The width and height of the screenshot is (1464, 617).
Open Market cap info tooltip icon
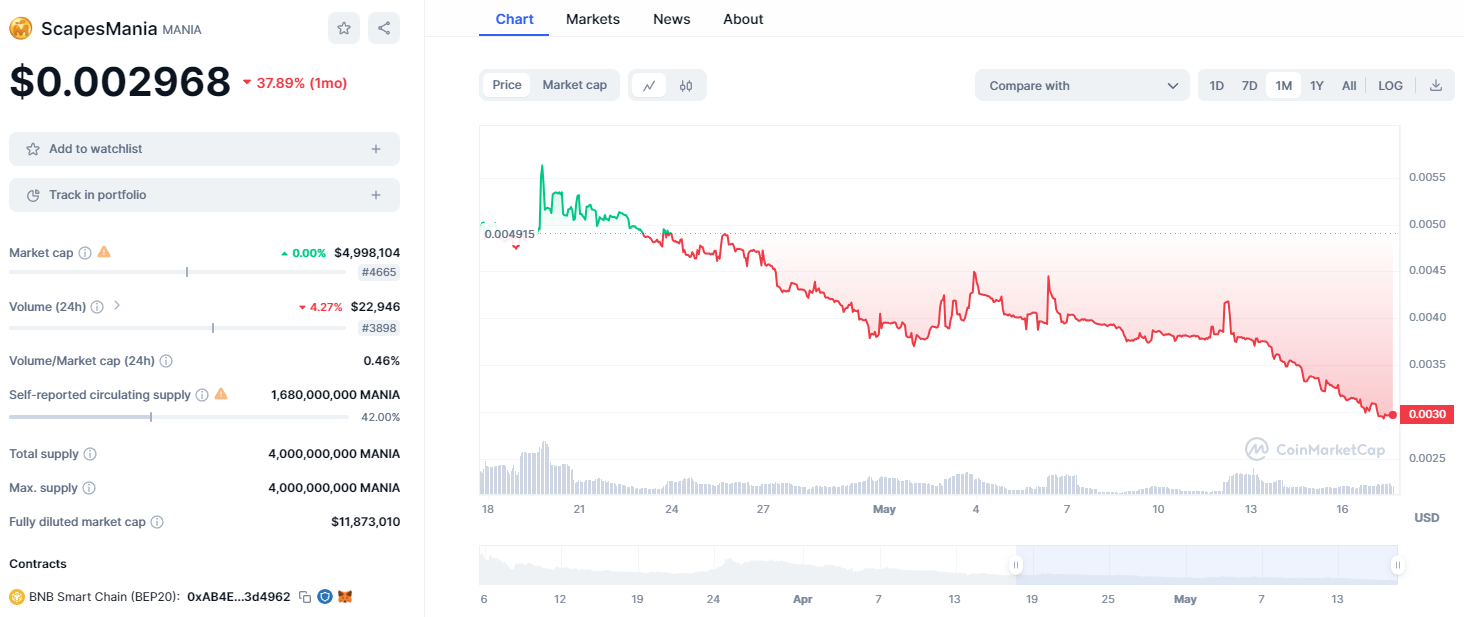[85, 253]
